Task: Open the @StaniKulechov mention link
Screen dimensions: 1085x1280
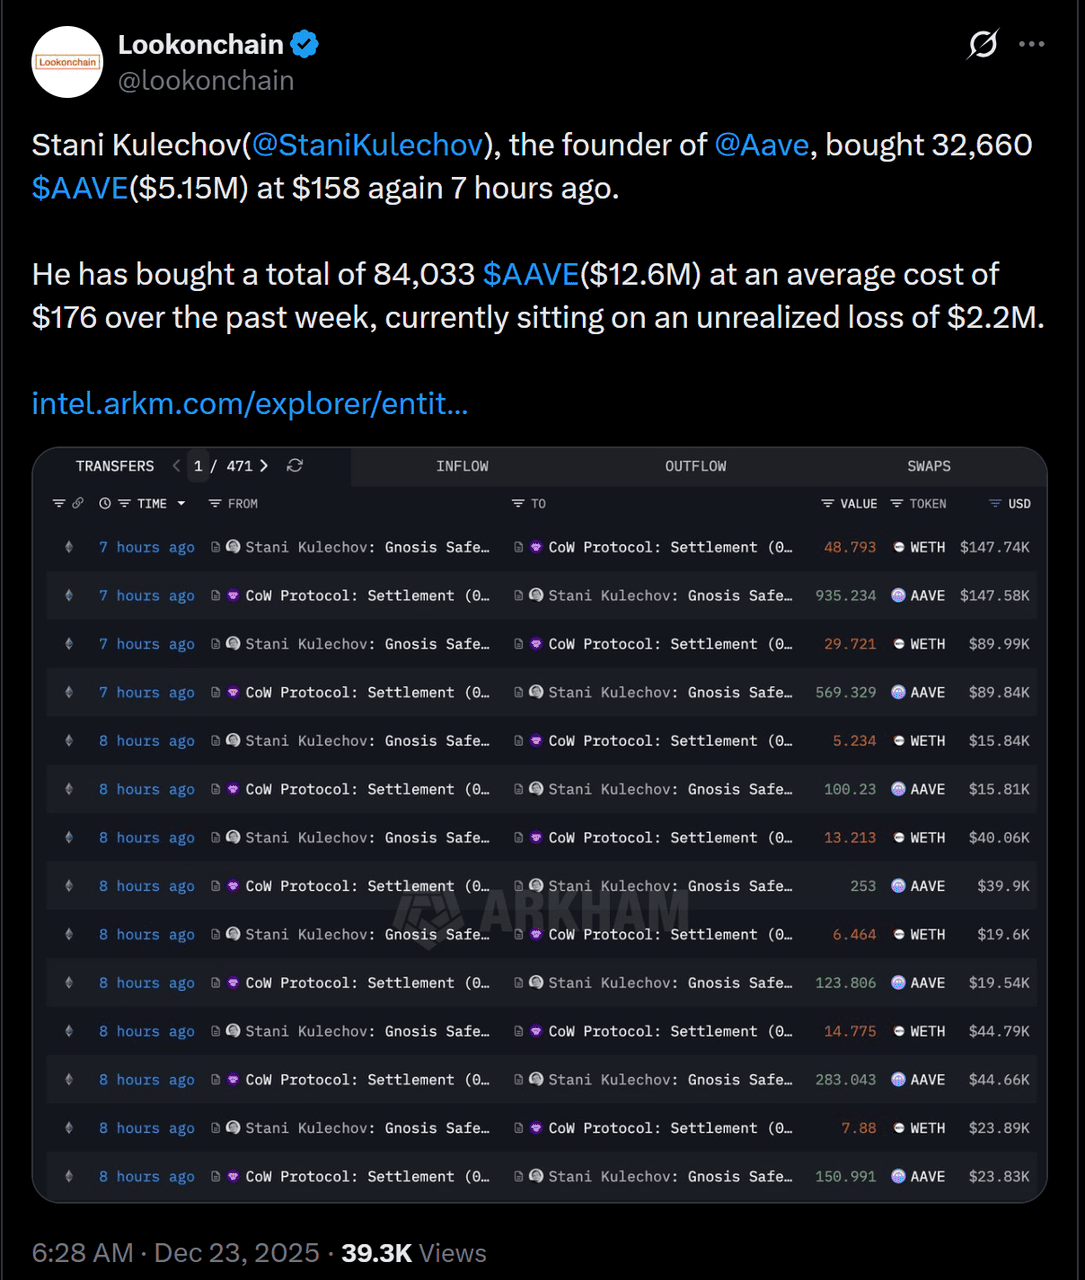Action: tap(367, 145)
